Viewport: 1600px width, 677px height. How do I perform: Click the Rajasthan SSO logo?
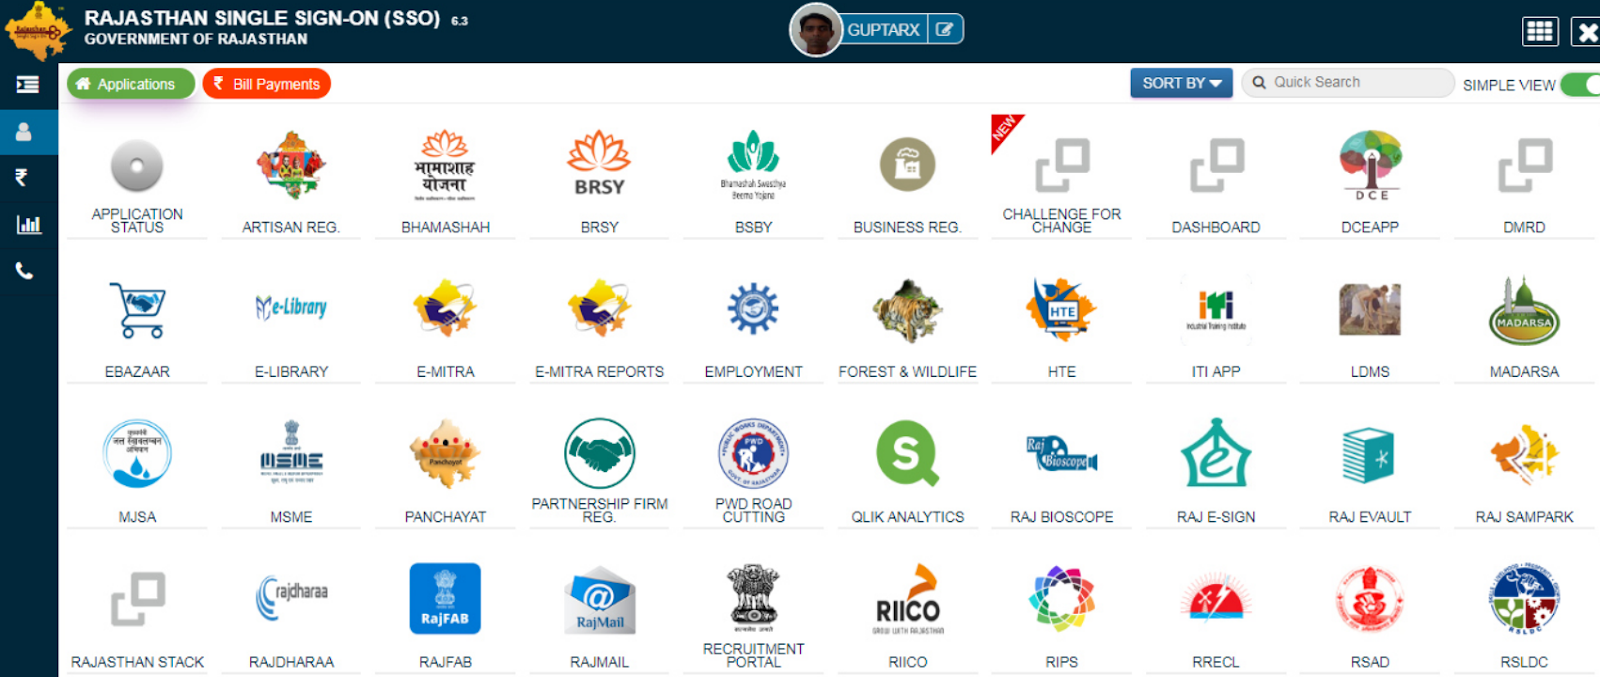click(37, 32)
